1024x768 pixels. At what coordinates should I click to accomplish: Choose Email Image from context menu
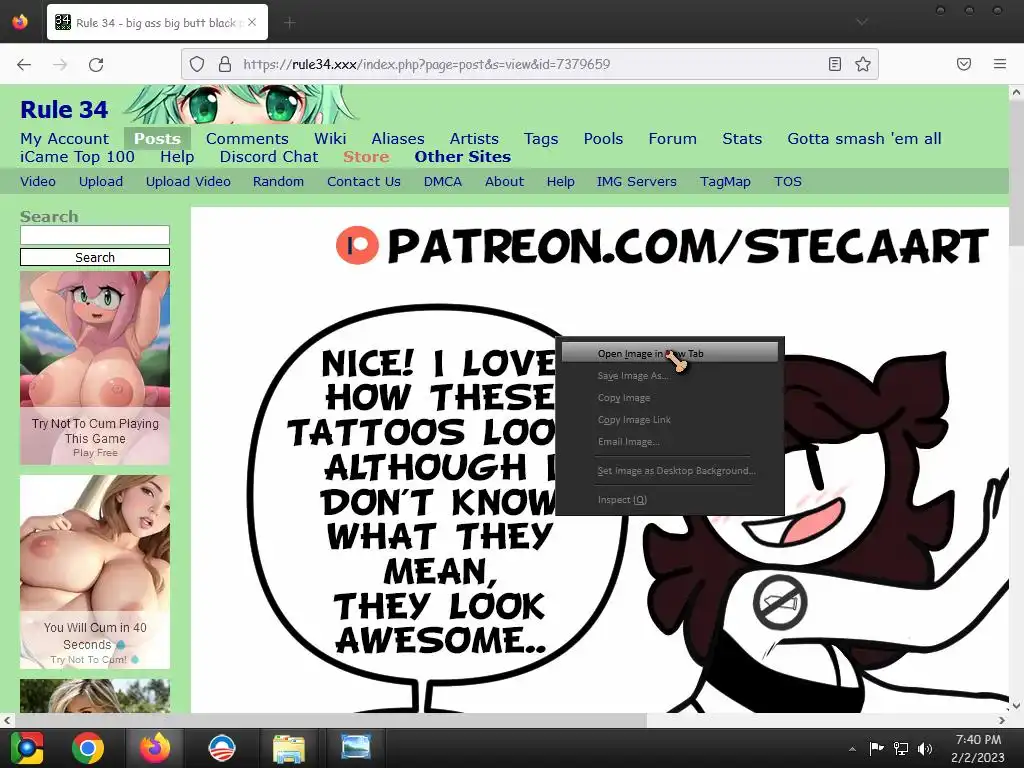670,442
